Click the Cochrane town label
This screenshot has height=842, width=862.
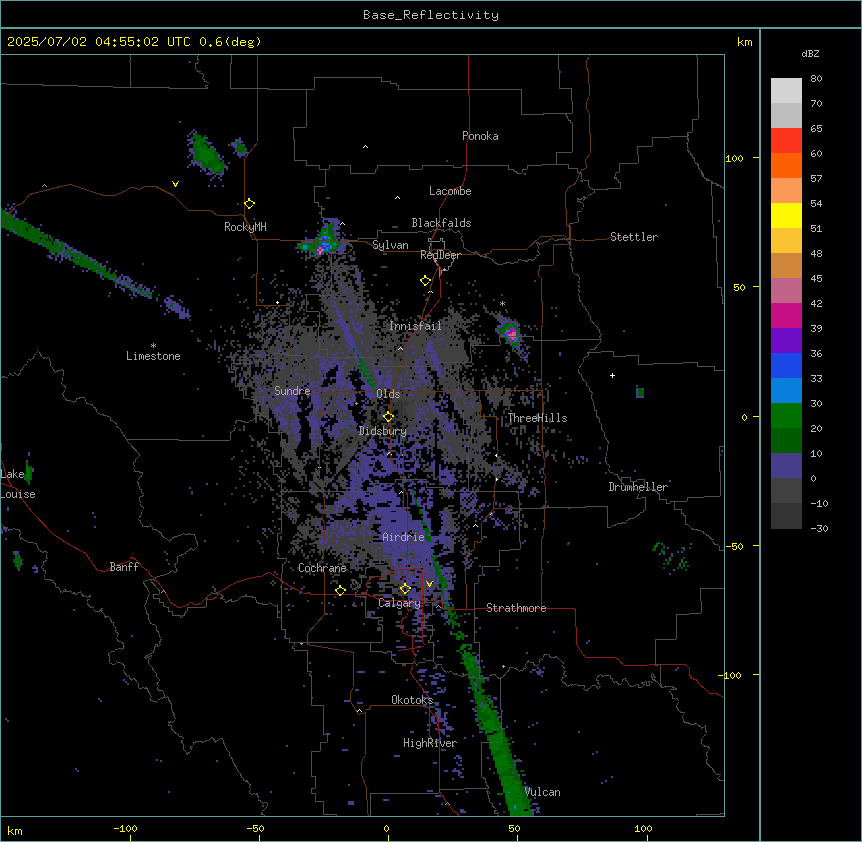click(322, 568)
